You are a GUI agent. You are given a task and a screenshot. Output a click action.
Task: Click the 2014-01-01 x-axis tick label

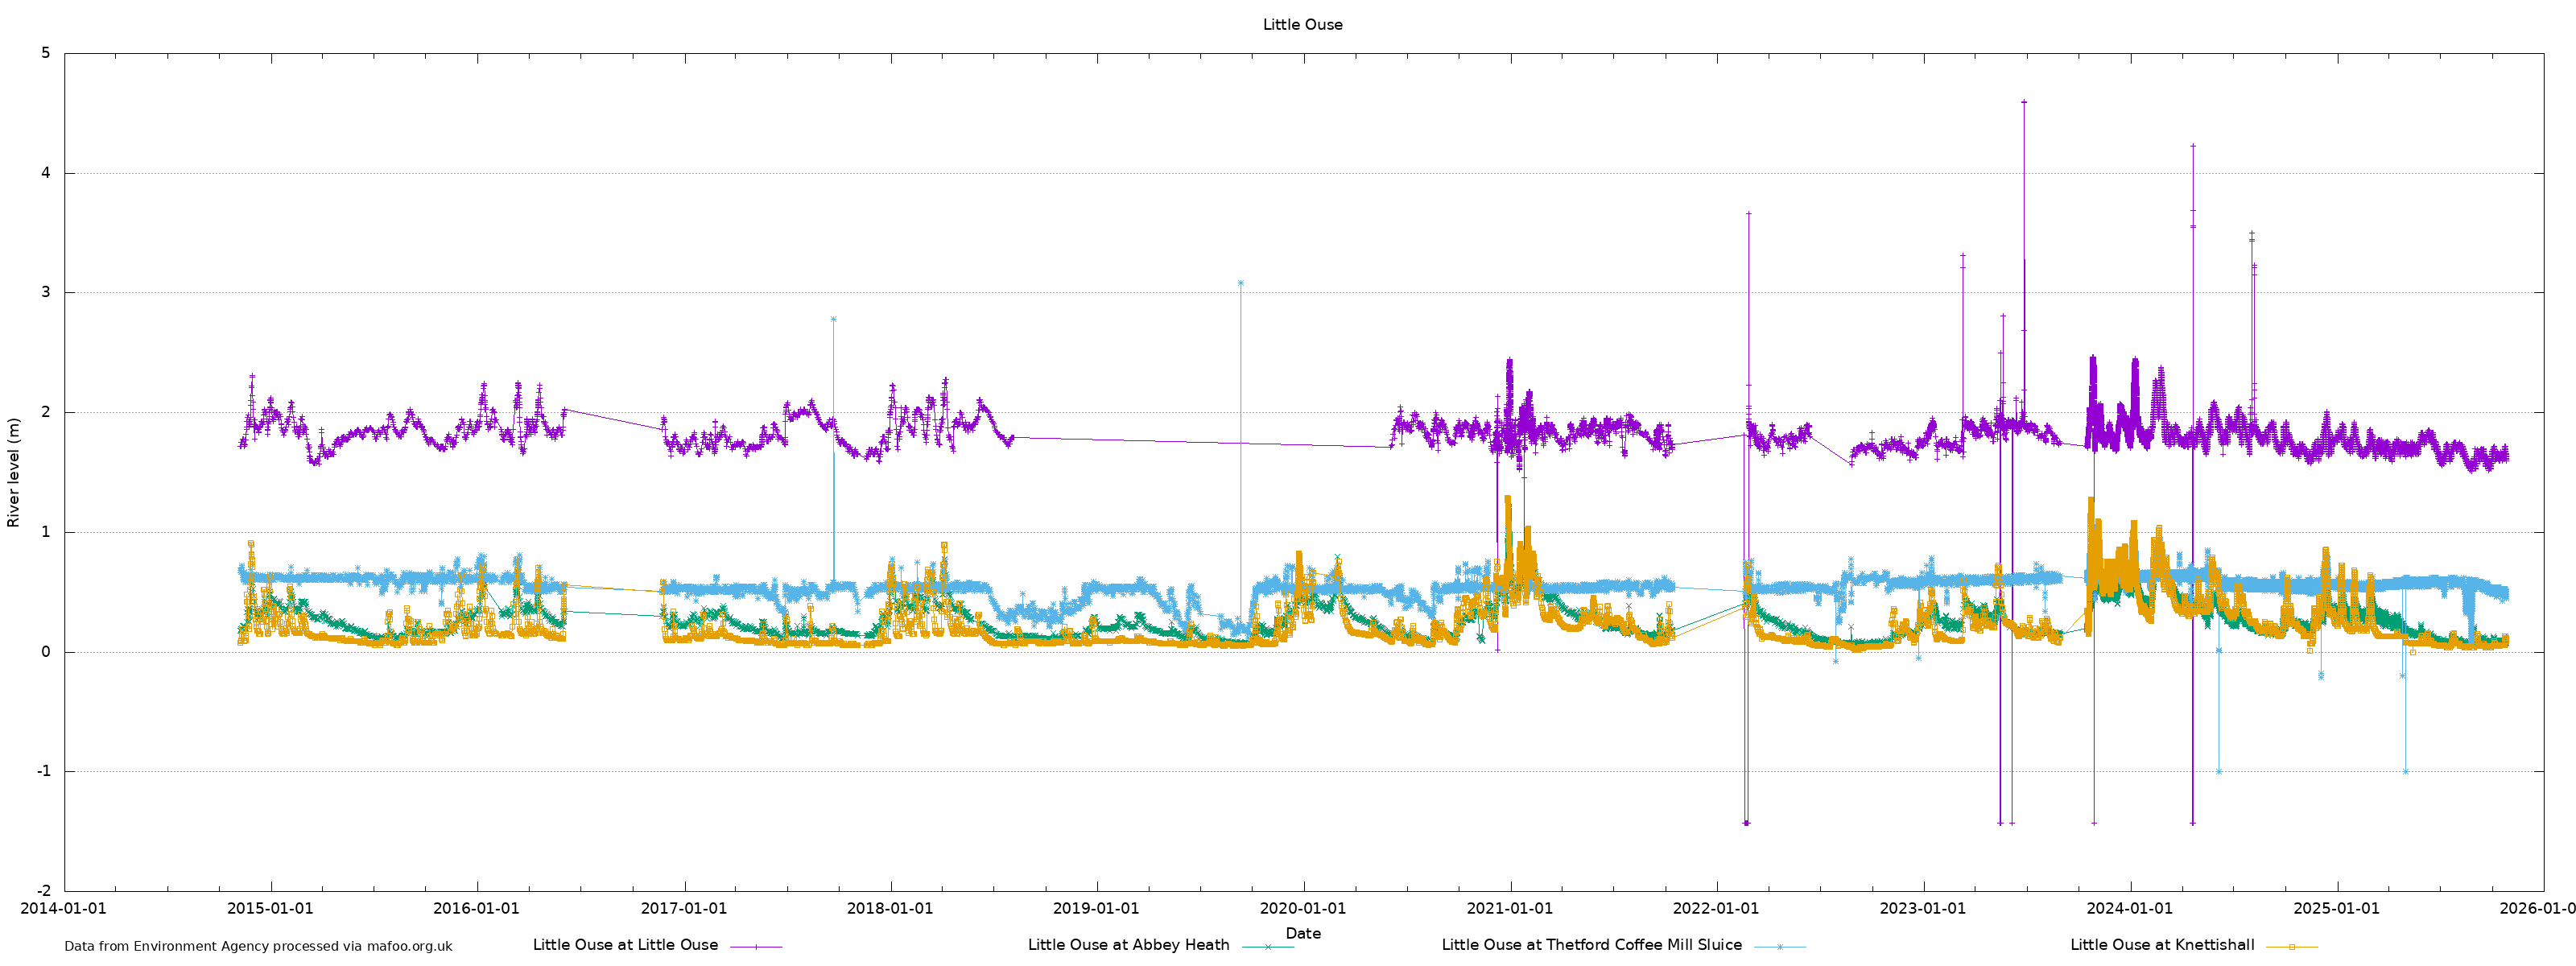(63, 909)
